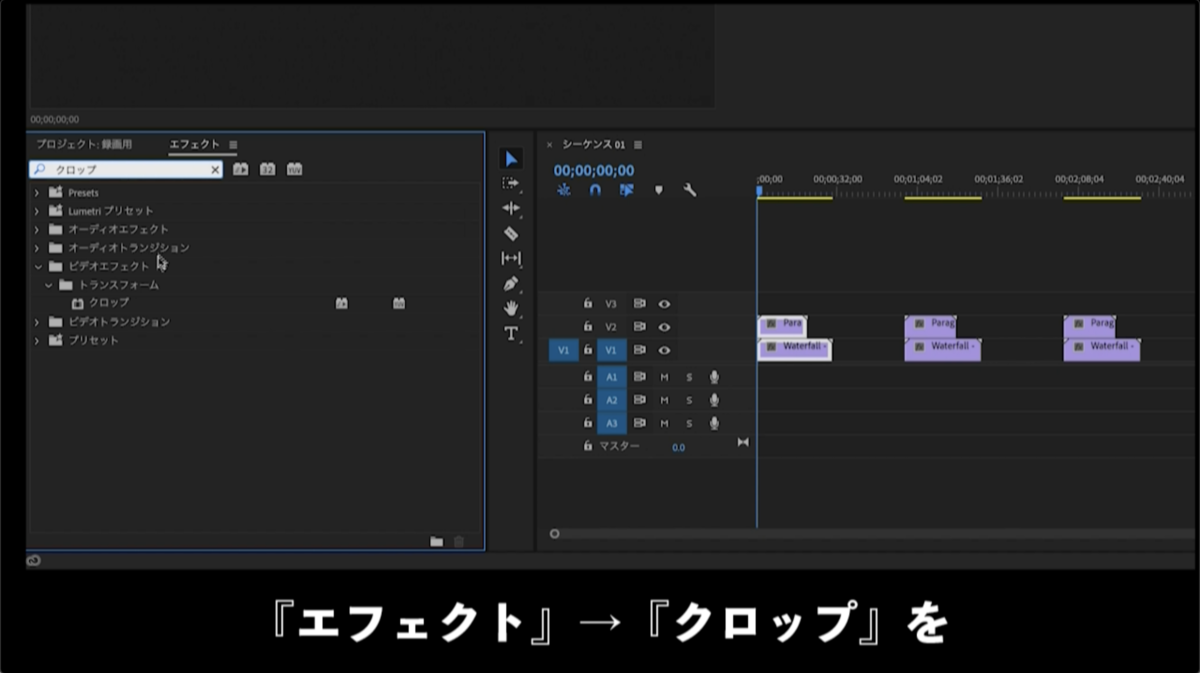This screenshot has height=673, width=1200.
Task: Clear the クロップ search with the x button
Action: pos(216,169)
